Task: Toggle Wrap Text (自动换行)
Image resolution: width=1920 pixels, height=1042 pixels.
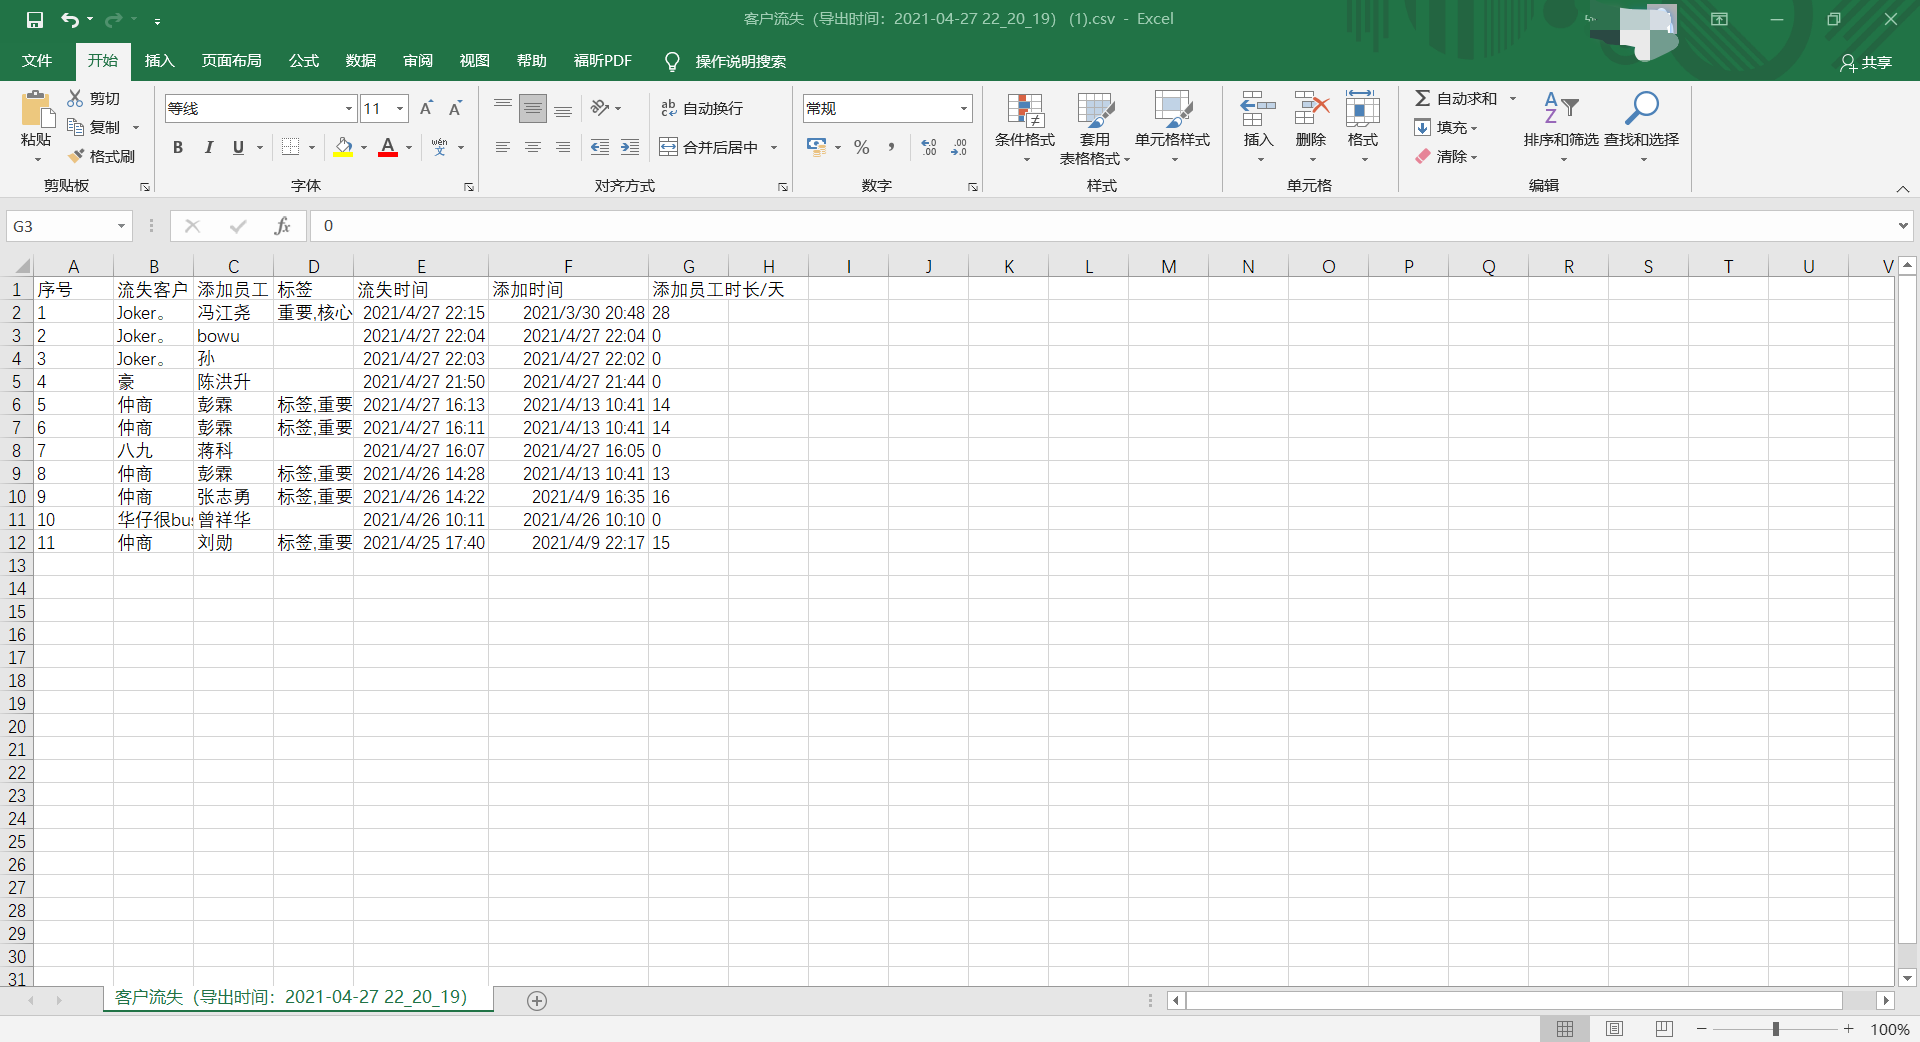Action: [x=702, y=108]
